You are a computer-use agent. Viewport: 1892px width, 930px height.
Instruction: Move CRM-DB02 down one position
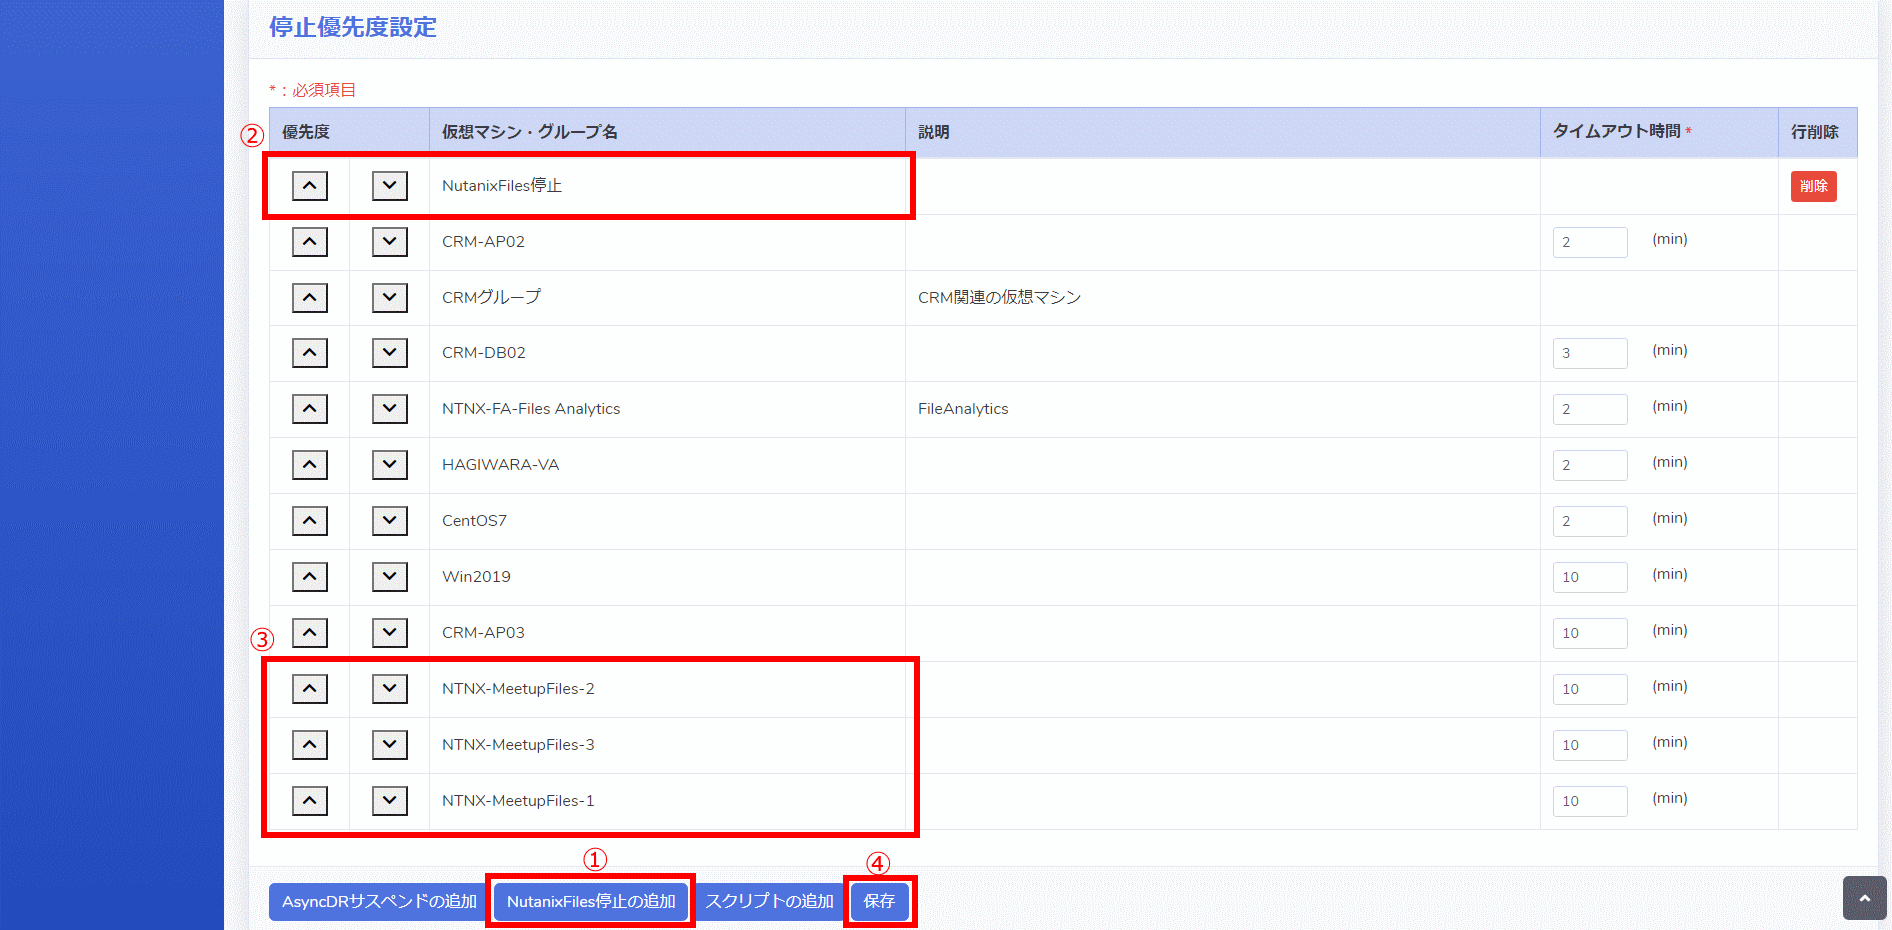coord(390,353)
